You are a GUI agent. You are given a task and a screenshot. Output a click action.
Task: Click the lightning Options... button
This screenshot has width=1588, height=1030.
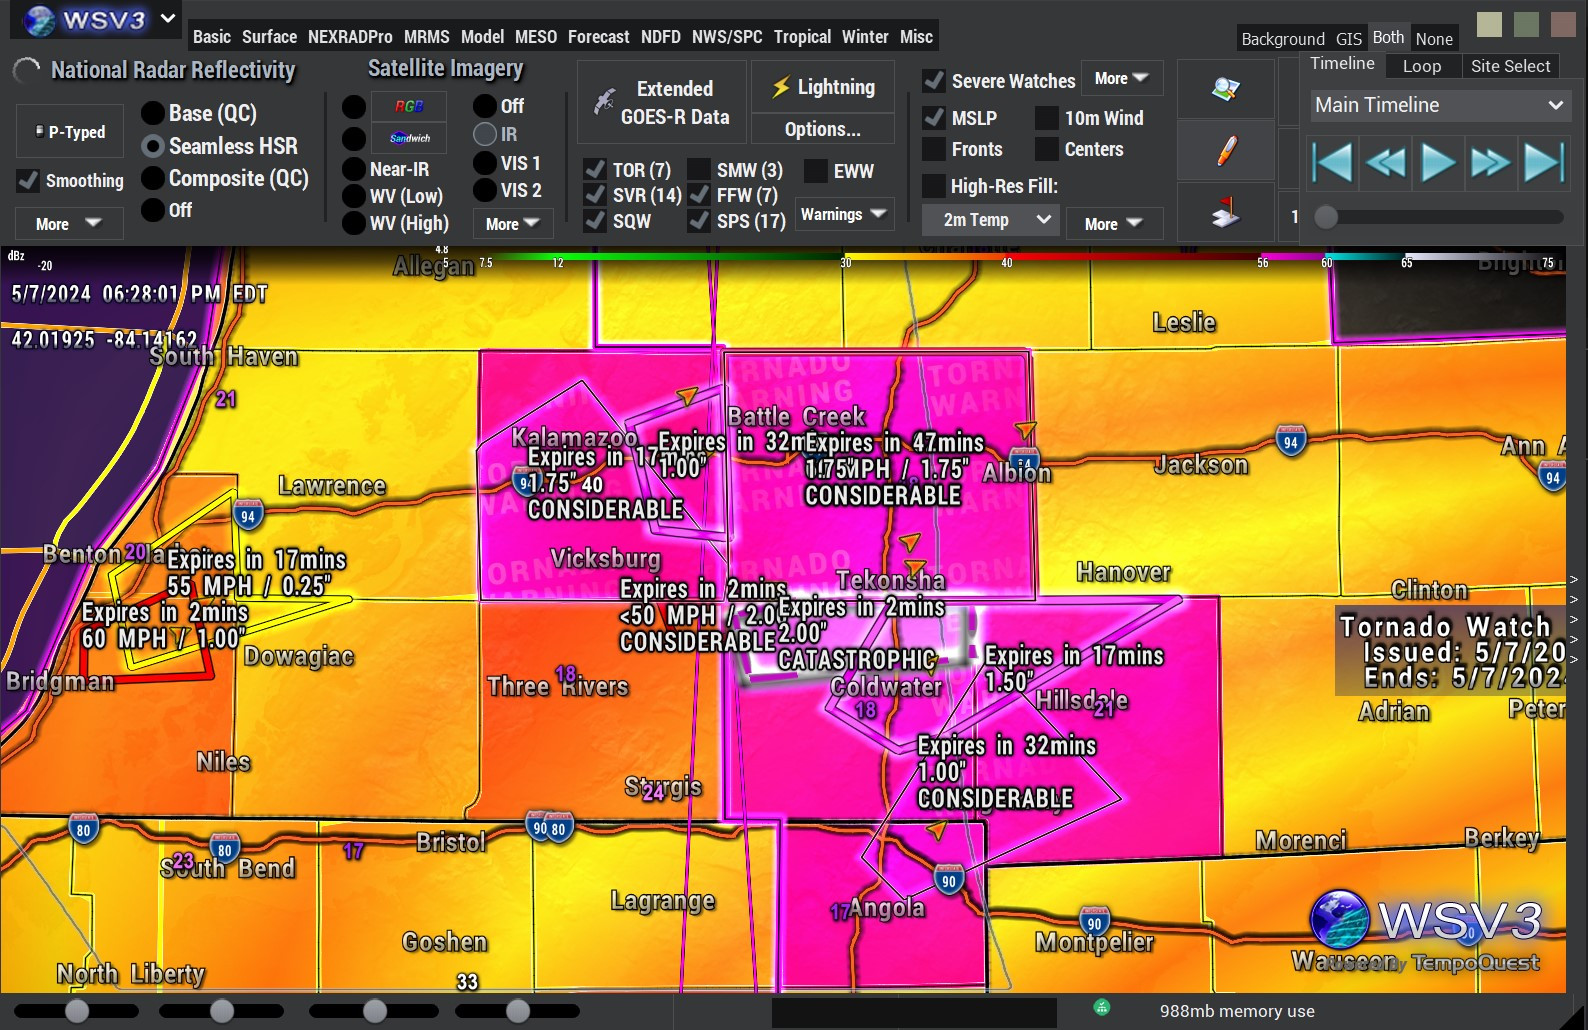point(822,129)
